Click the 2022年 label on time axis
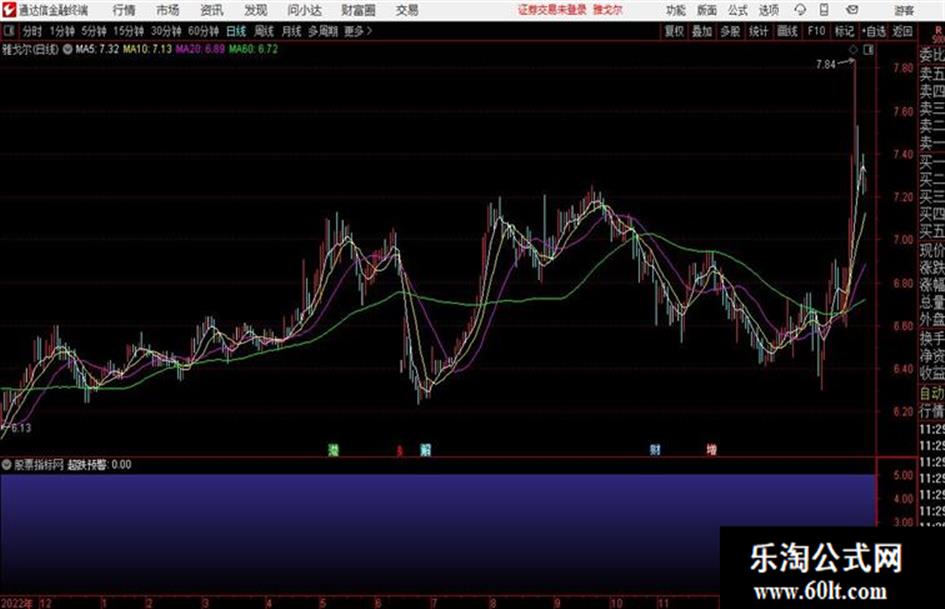The height and width of the screenshot is (609, 945). click(x=17, y=603)
